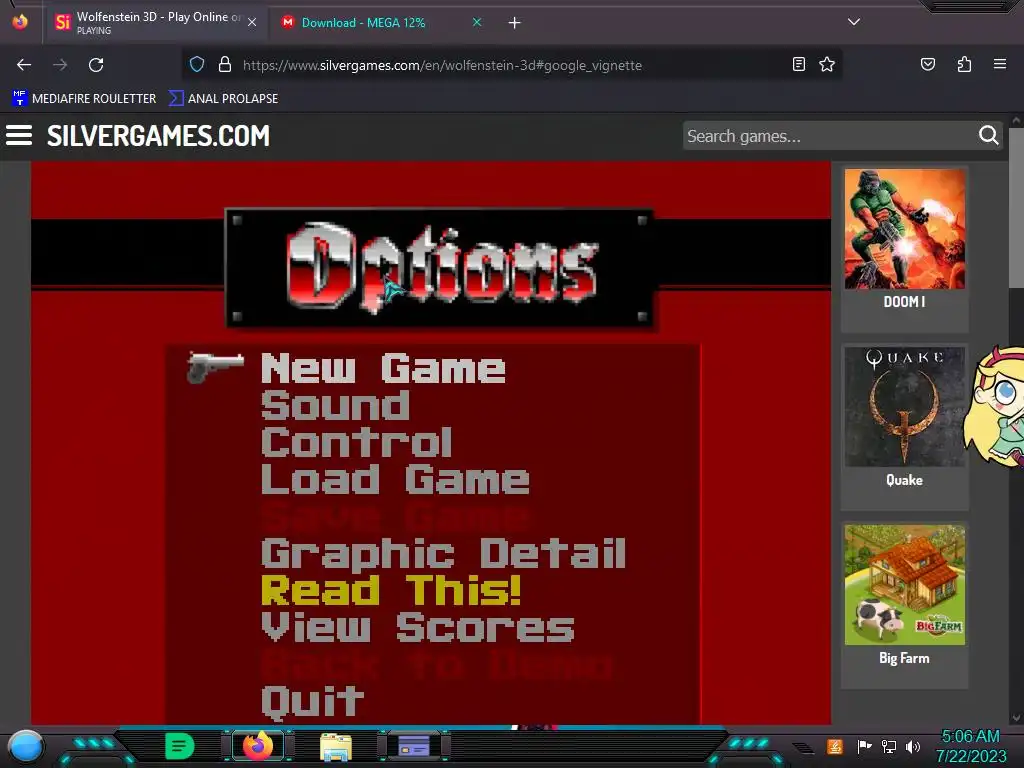Open the clock showing 5:06 AM

pyautogui.click(x=970, y=746)
